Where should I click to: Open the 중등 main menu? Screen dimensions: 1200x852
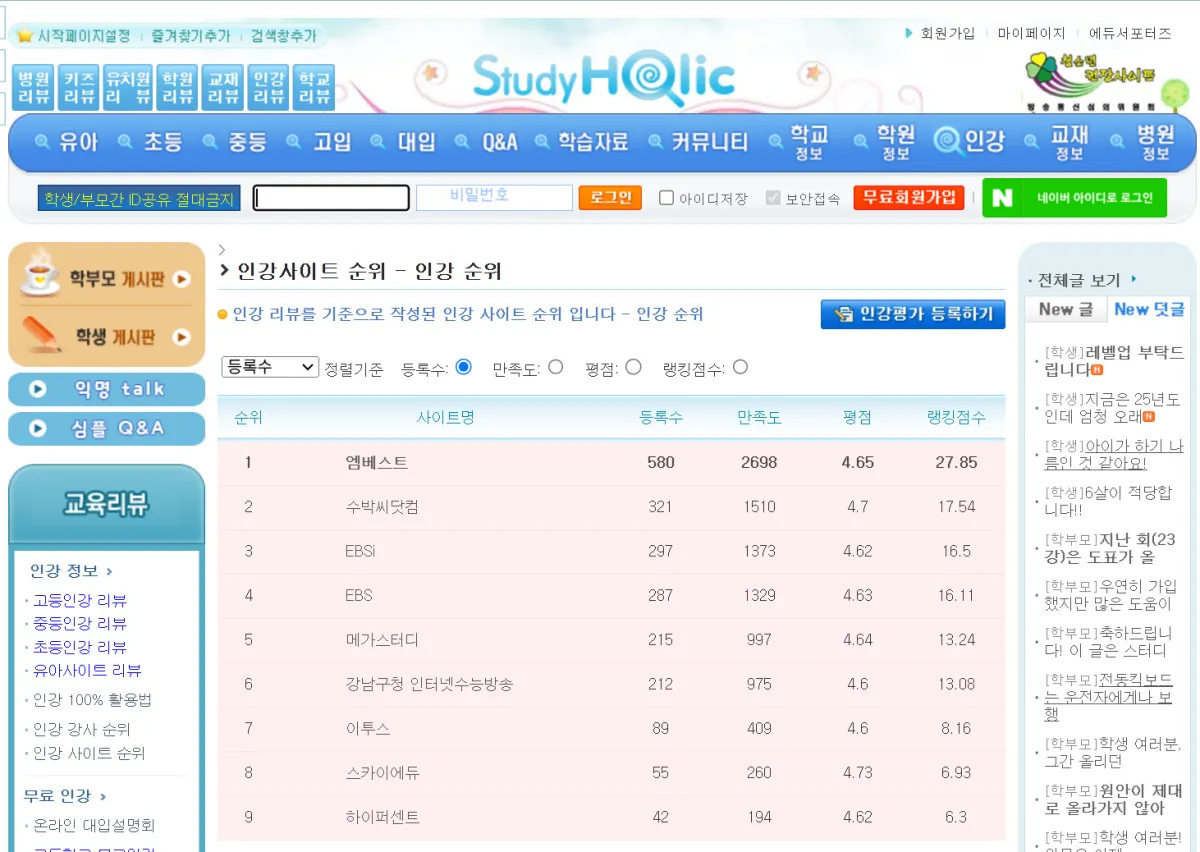(x=247, y=142)
